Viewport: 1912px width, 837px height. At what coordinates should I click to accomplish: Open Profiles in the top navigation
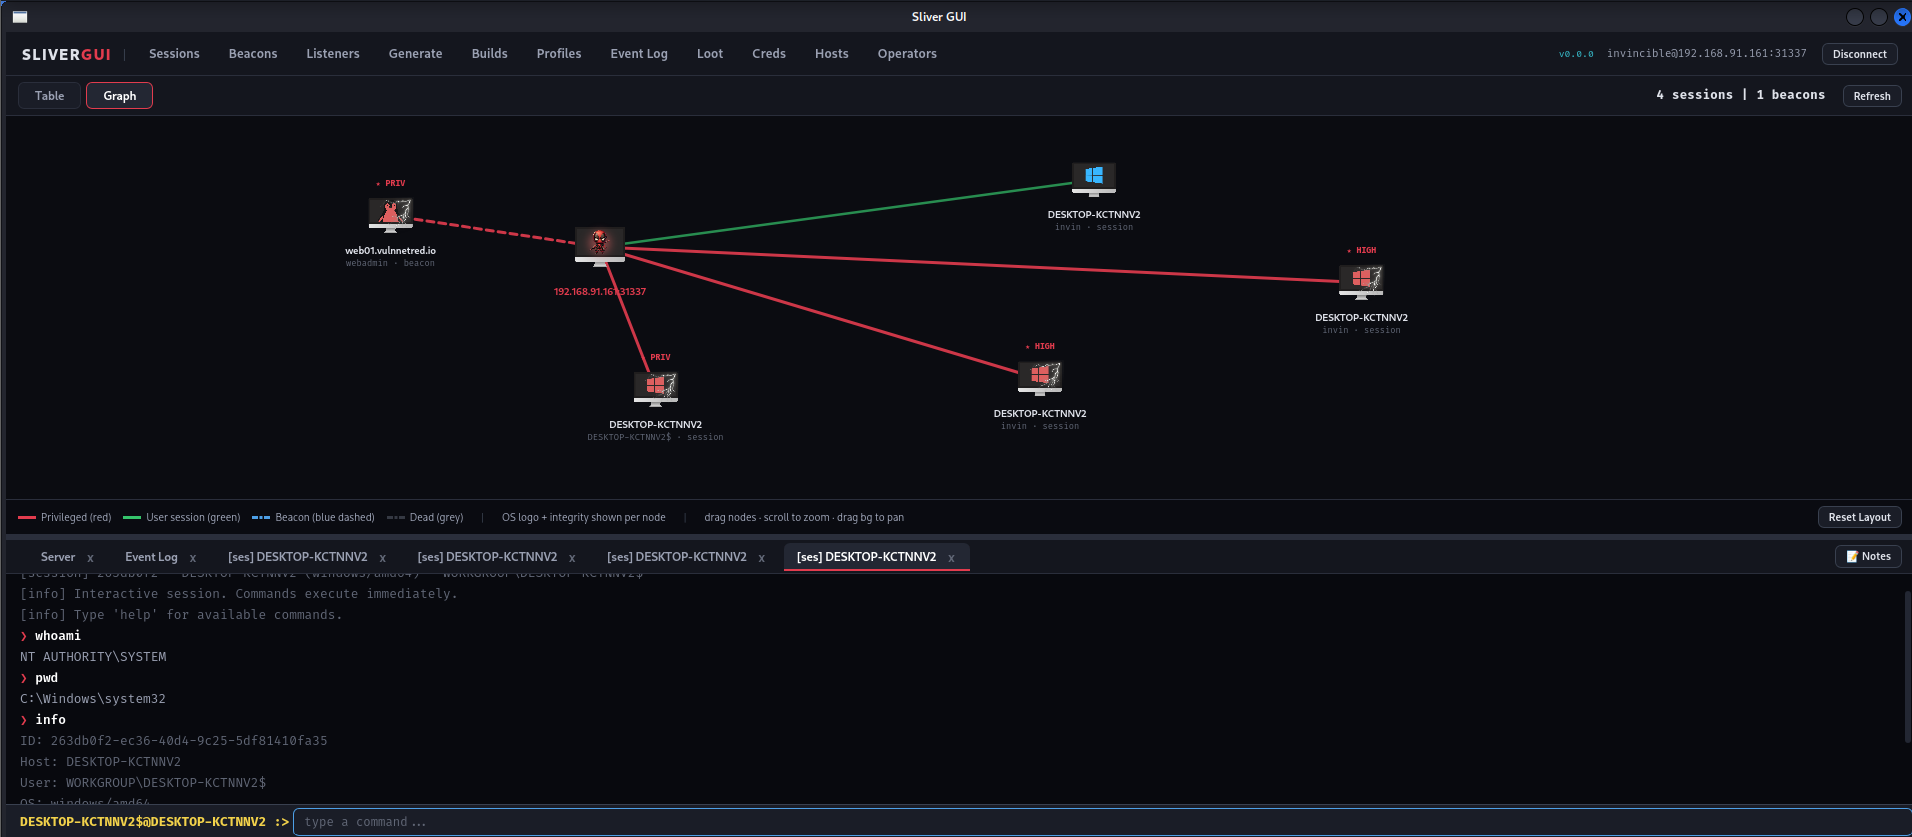[x=559, y=54]
